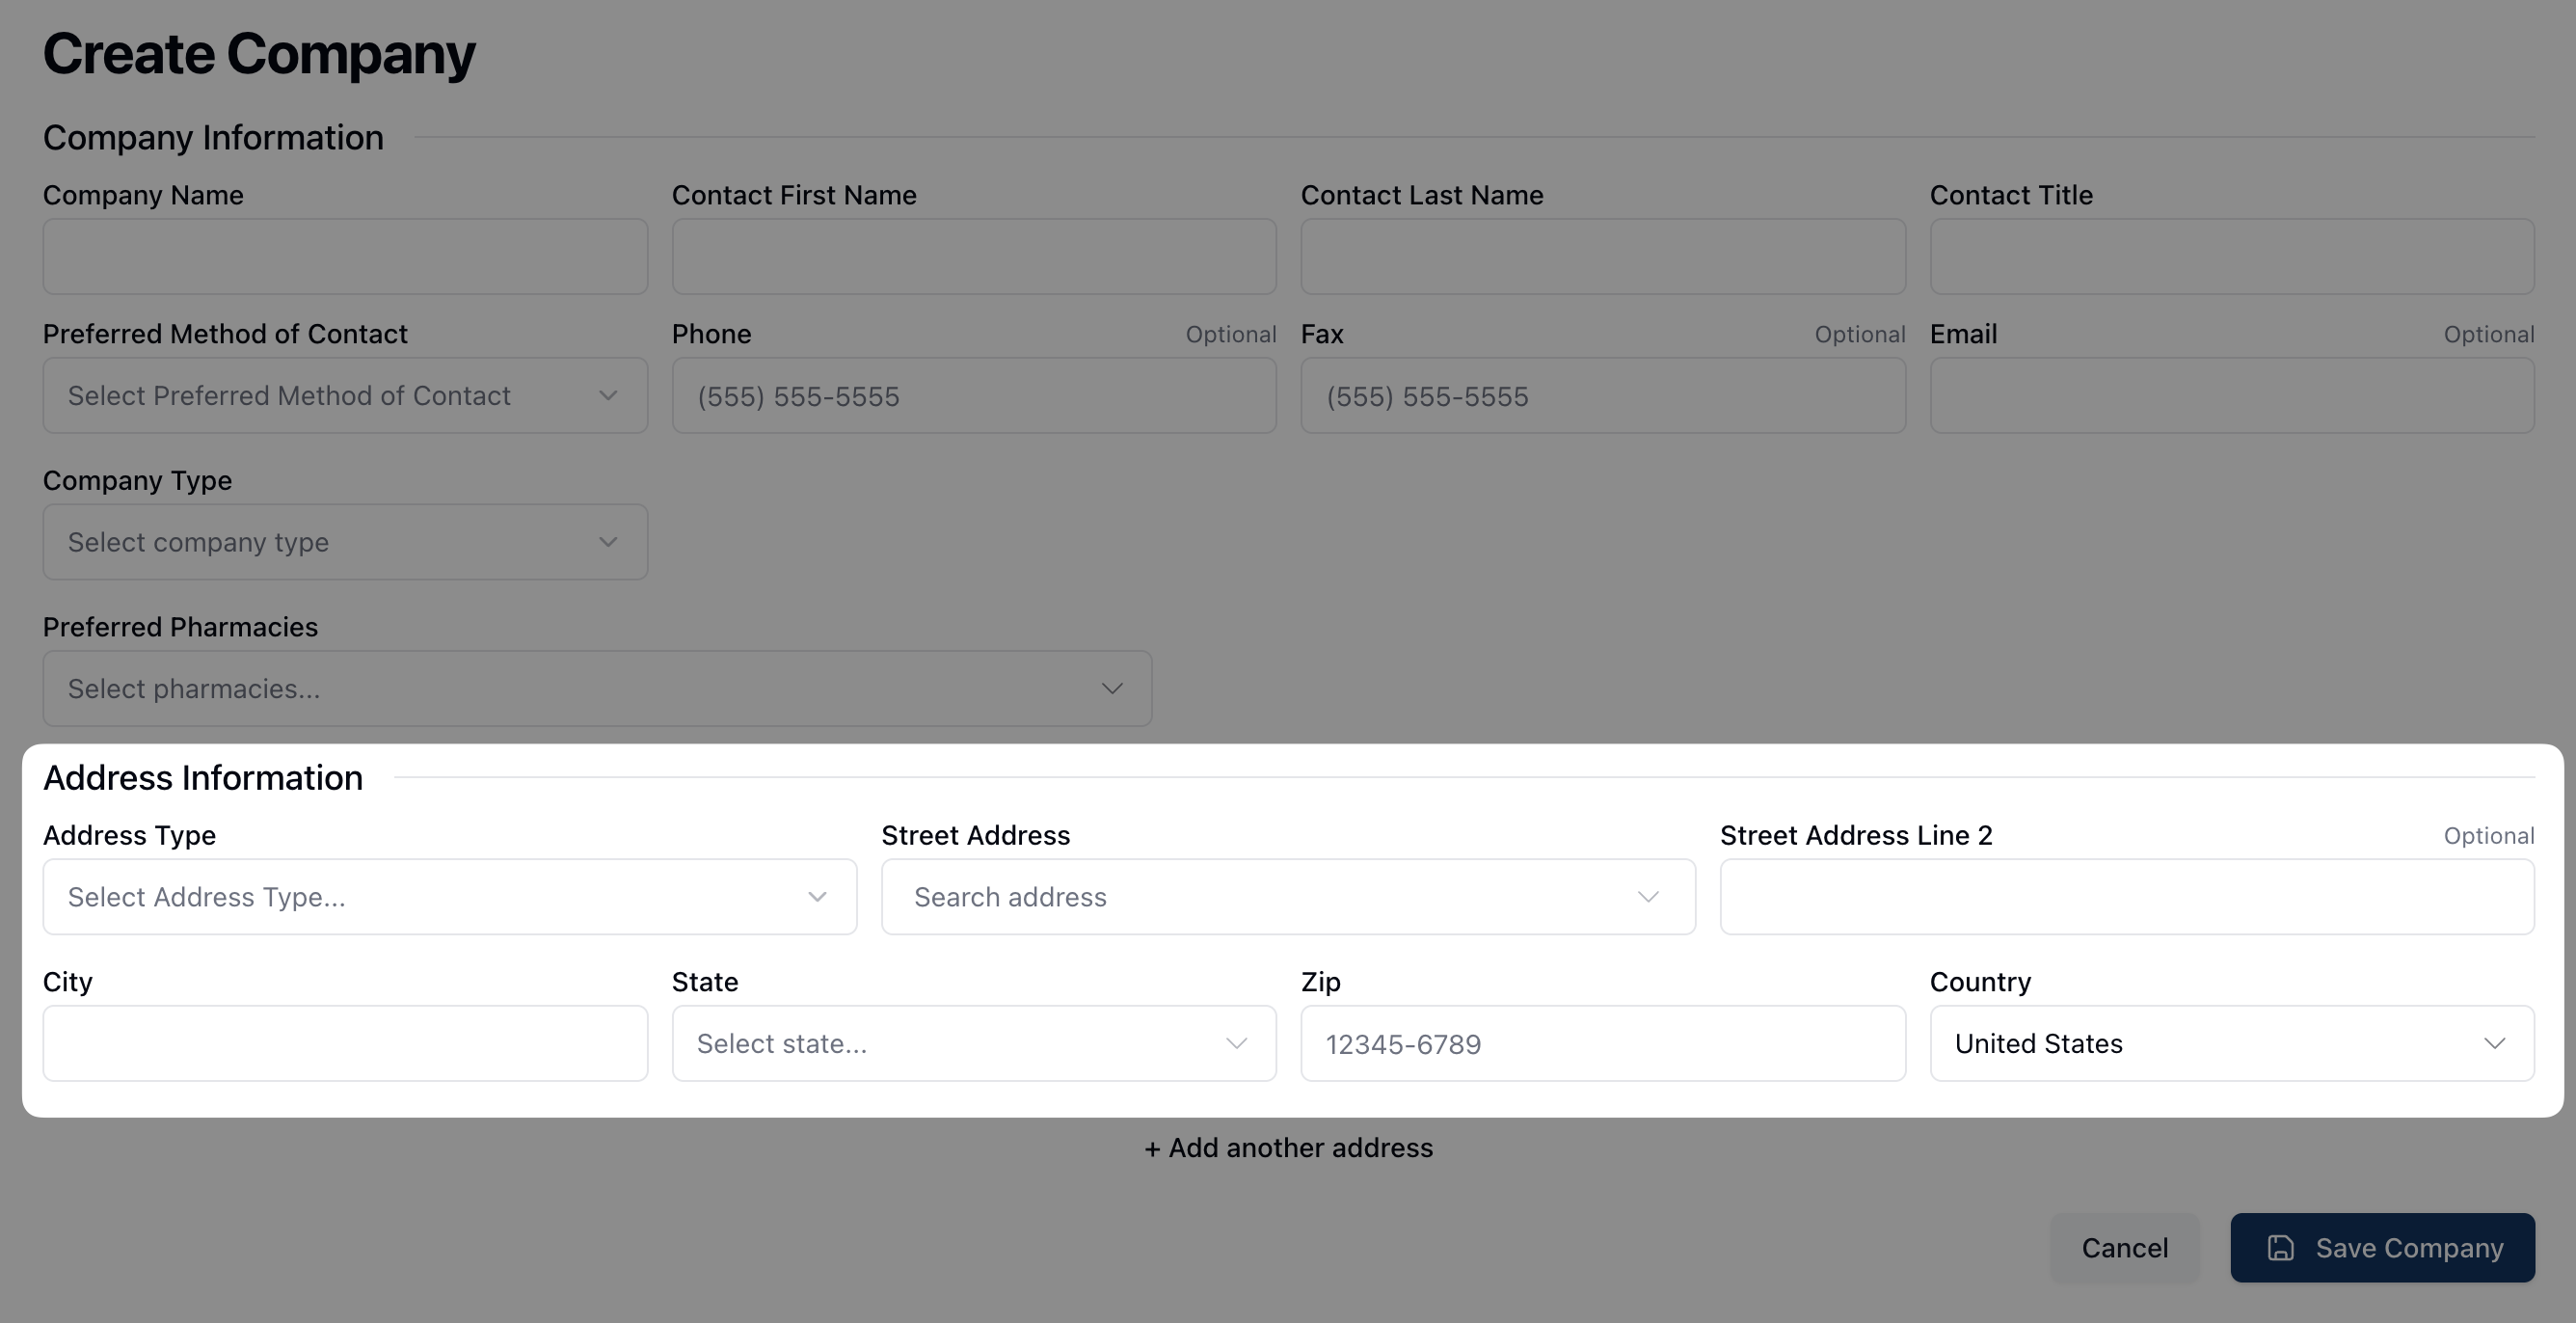The width and height of the screenshot is (2576, 1323).
Task: Click the Add another address link
Action: point(1288,1148)
